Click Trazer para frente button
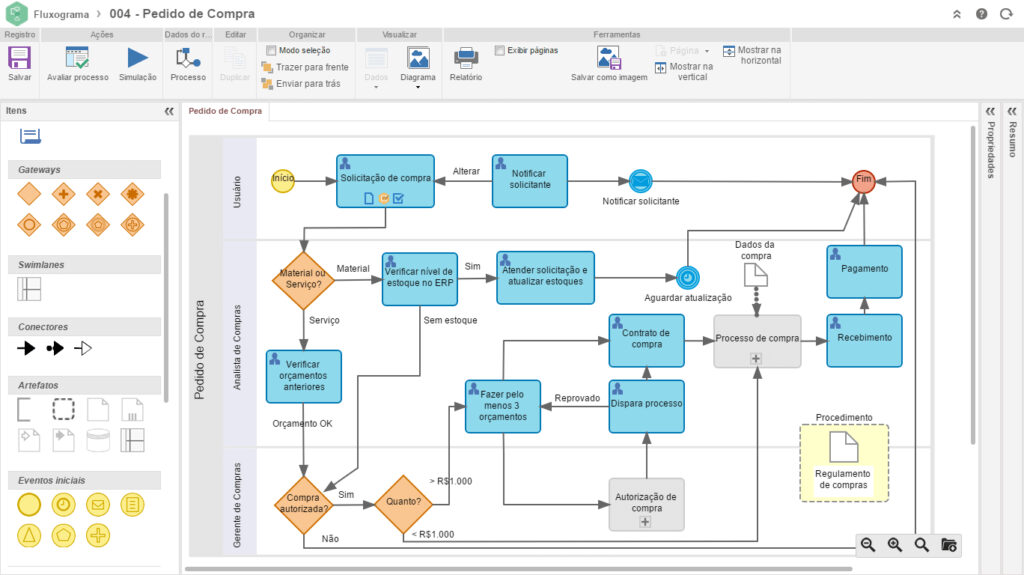This screenshot has width=1024, height=575. [x=305, y=67]
